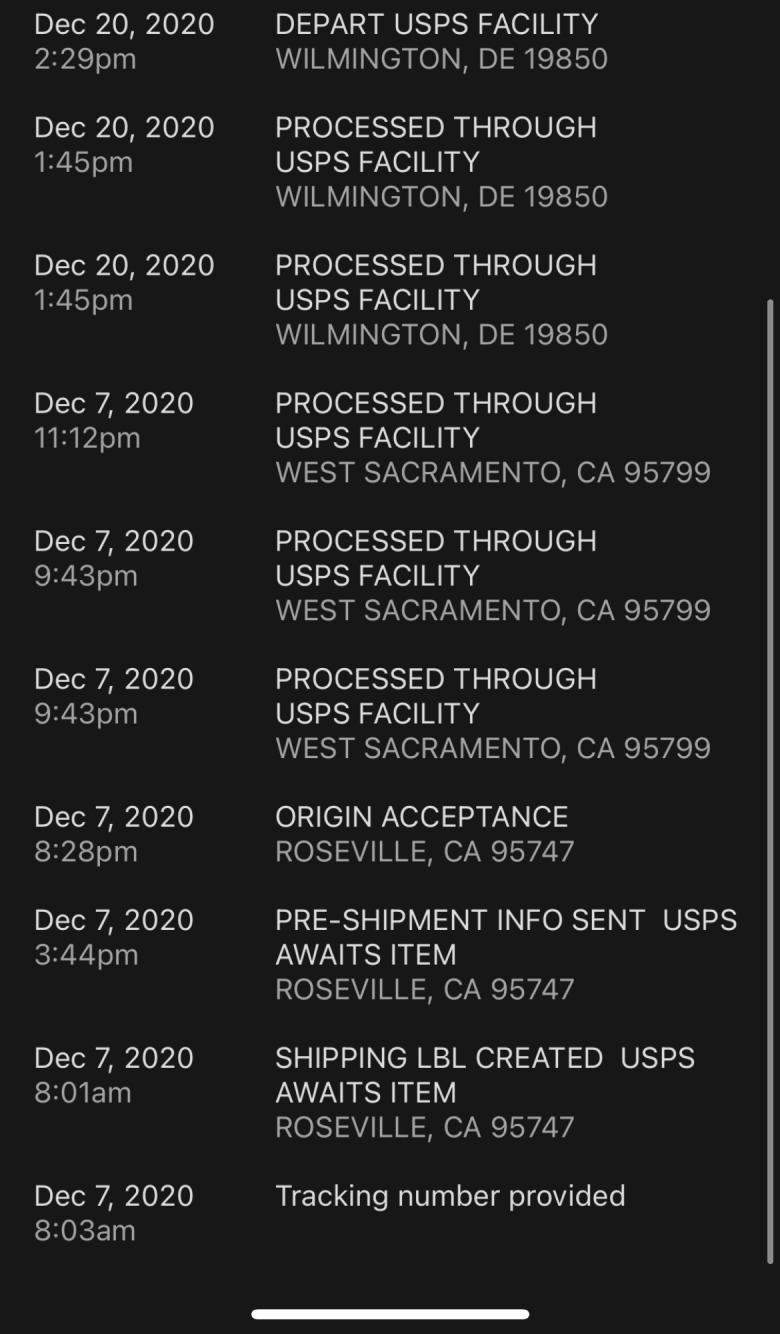Select the Dec 7 3:44pm timestamp
The height and width of the screenshot is (1334, 780).
[x=114, y=937]
